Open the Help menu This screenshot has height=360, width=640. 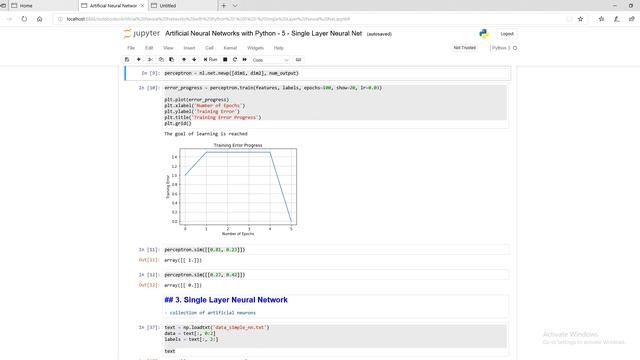[278, 48]
